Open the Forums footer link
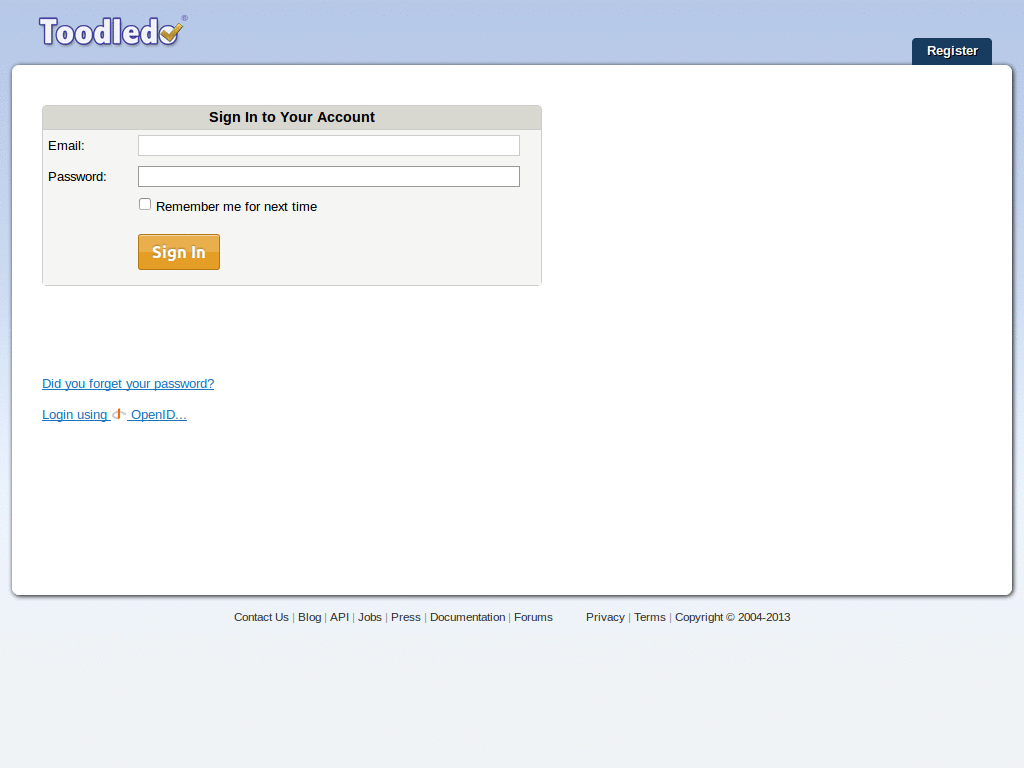 (533, 617)
